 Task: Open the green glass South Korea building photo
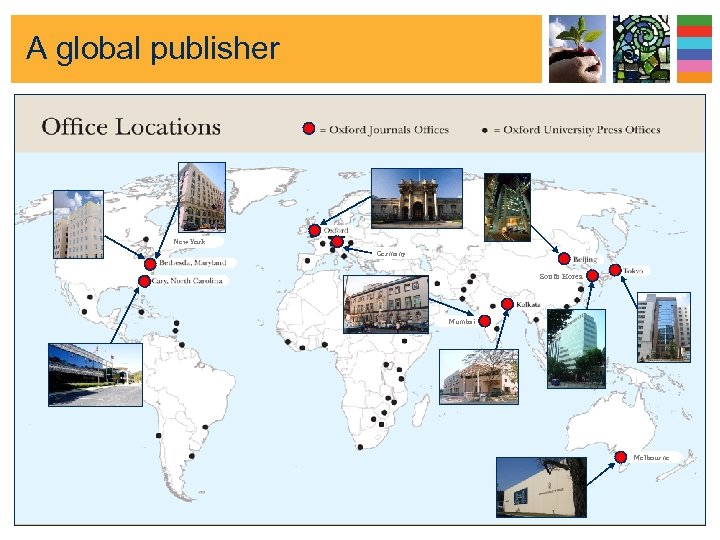click(x=576, y=349)
